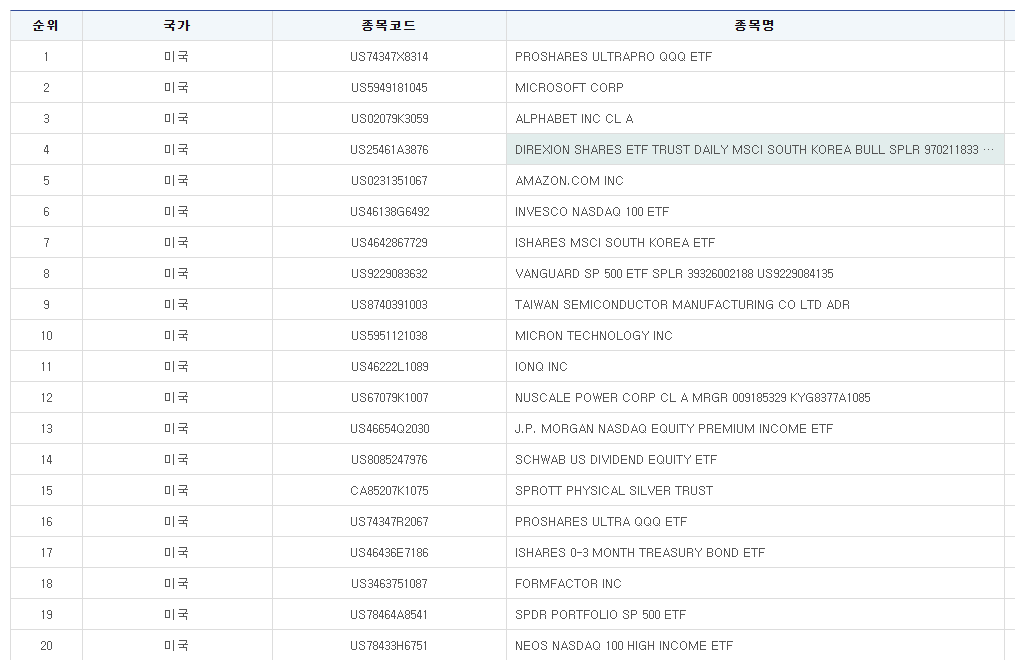Click rank number 15 cell

(46, 491)
